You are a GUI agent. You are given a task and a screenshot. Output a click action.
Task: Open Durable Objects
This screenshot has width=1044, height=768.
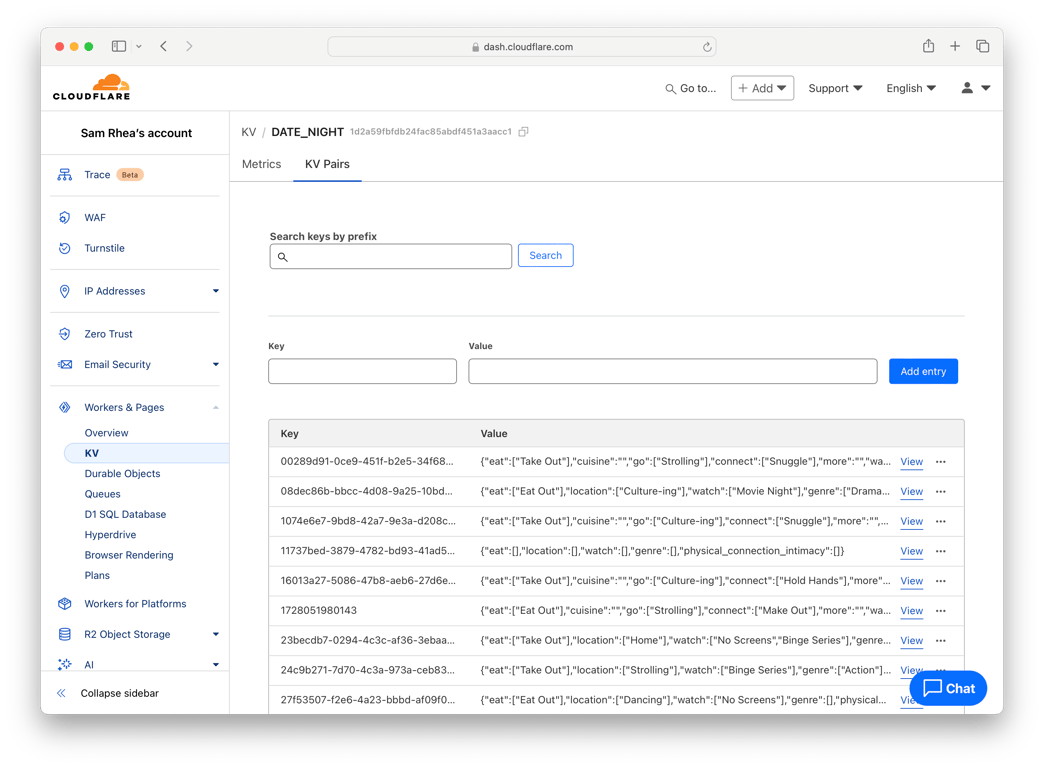(x=123, y=474)
